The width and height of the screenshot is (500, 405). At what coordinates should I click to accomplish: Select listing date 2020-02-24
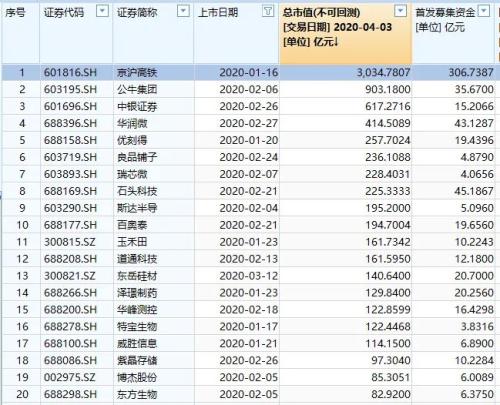click(x=248, y=157)
